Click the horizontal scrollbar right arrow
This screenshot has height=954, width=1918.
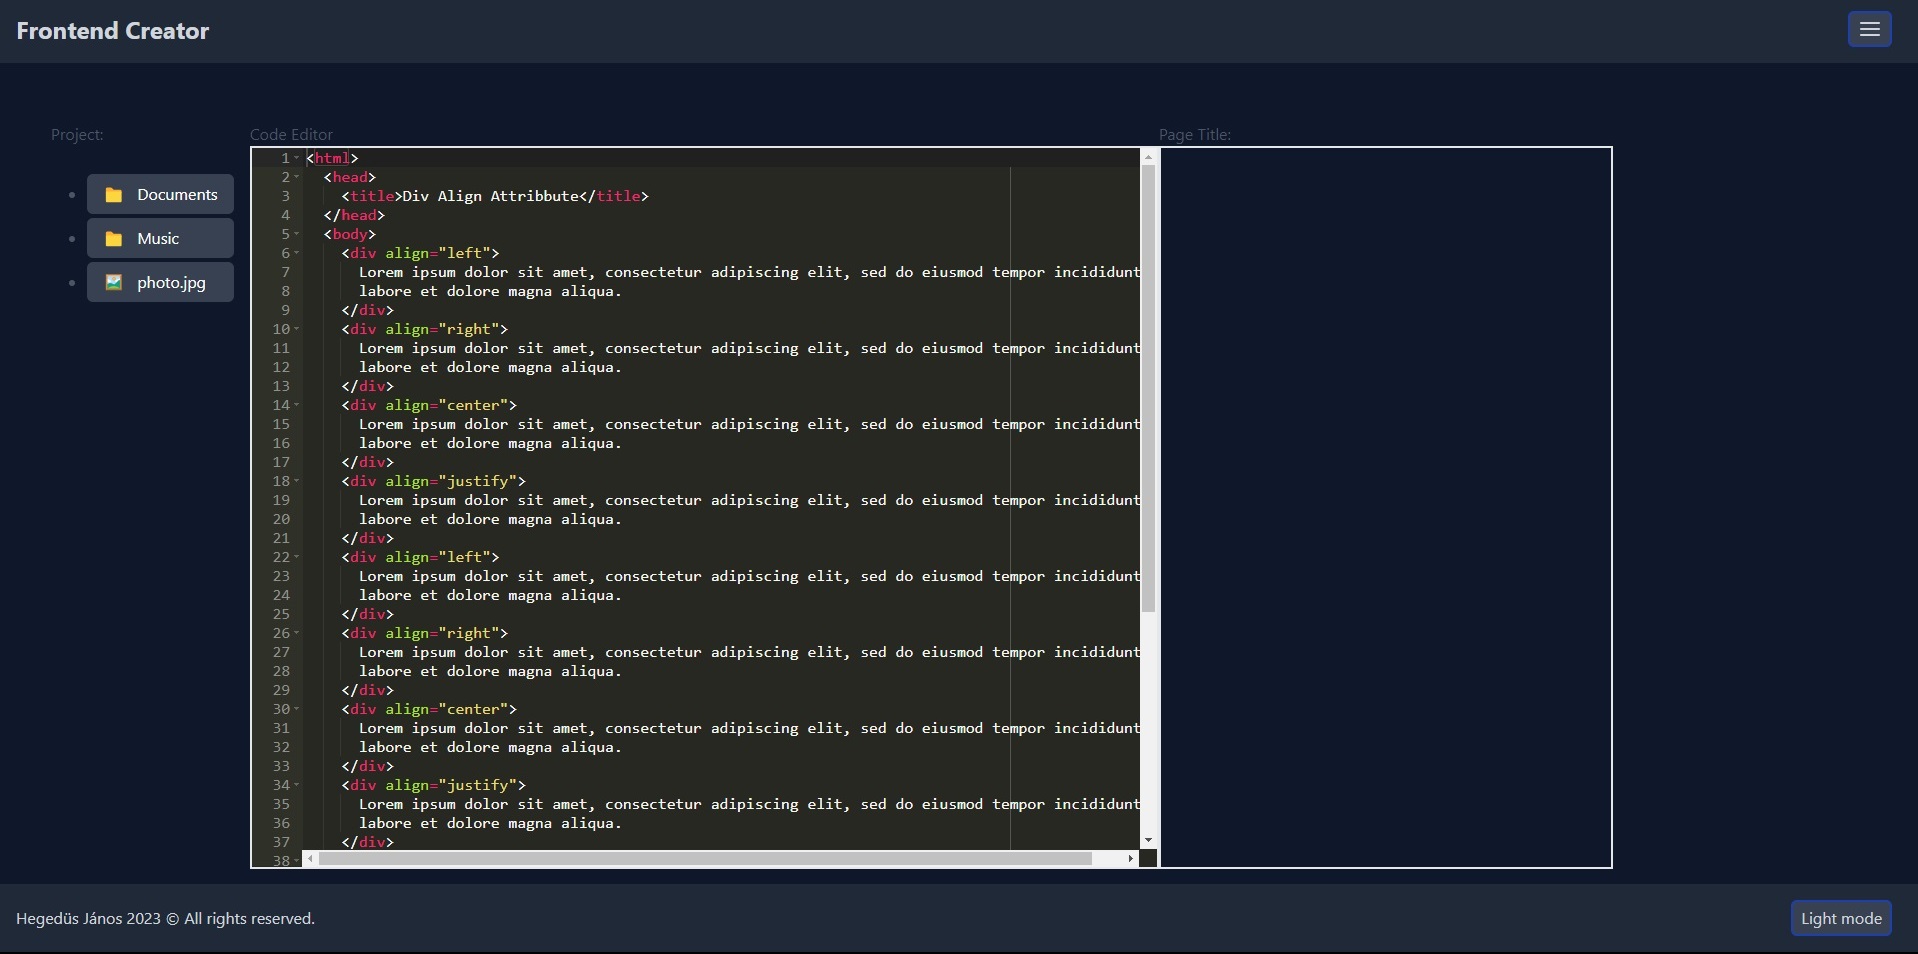coord(1130,859)
